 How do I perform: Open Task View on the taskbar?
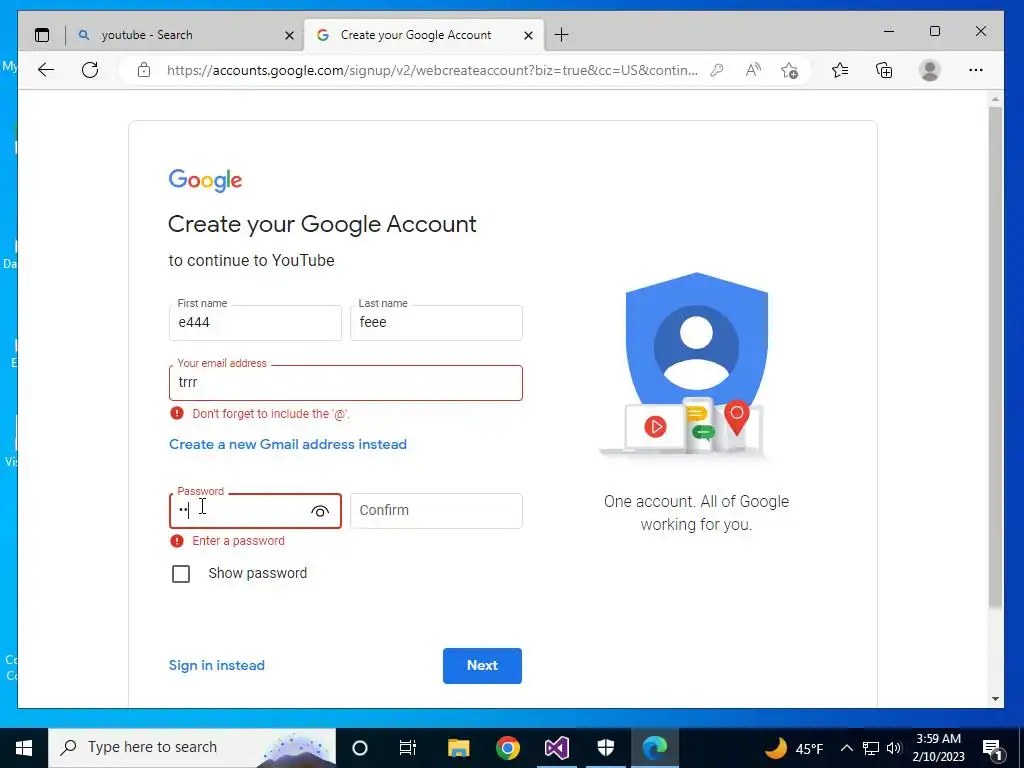[x=408, y=748]
